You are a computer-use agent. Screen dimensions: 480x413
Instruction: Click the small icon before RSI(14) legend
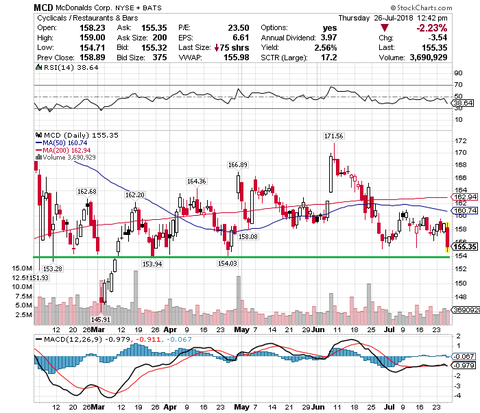coord(38,68)
